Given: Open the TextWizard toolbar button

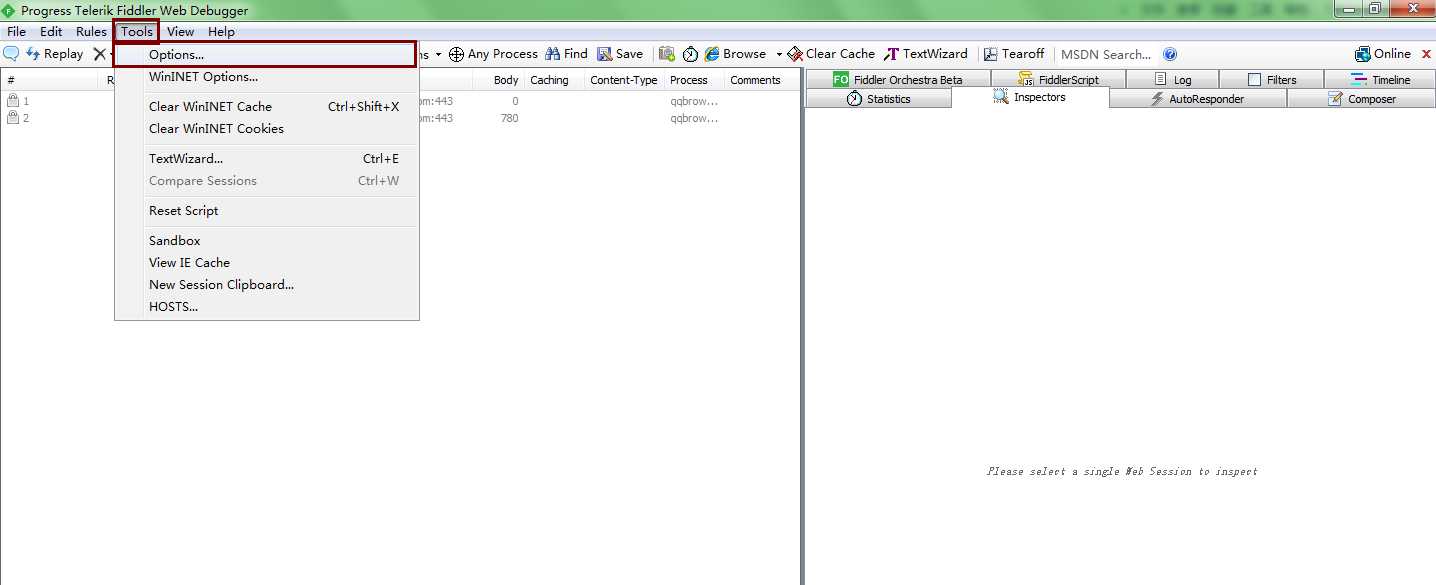Looking at the screenshot, I should coord(926,54).
